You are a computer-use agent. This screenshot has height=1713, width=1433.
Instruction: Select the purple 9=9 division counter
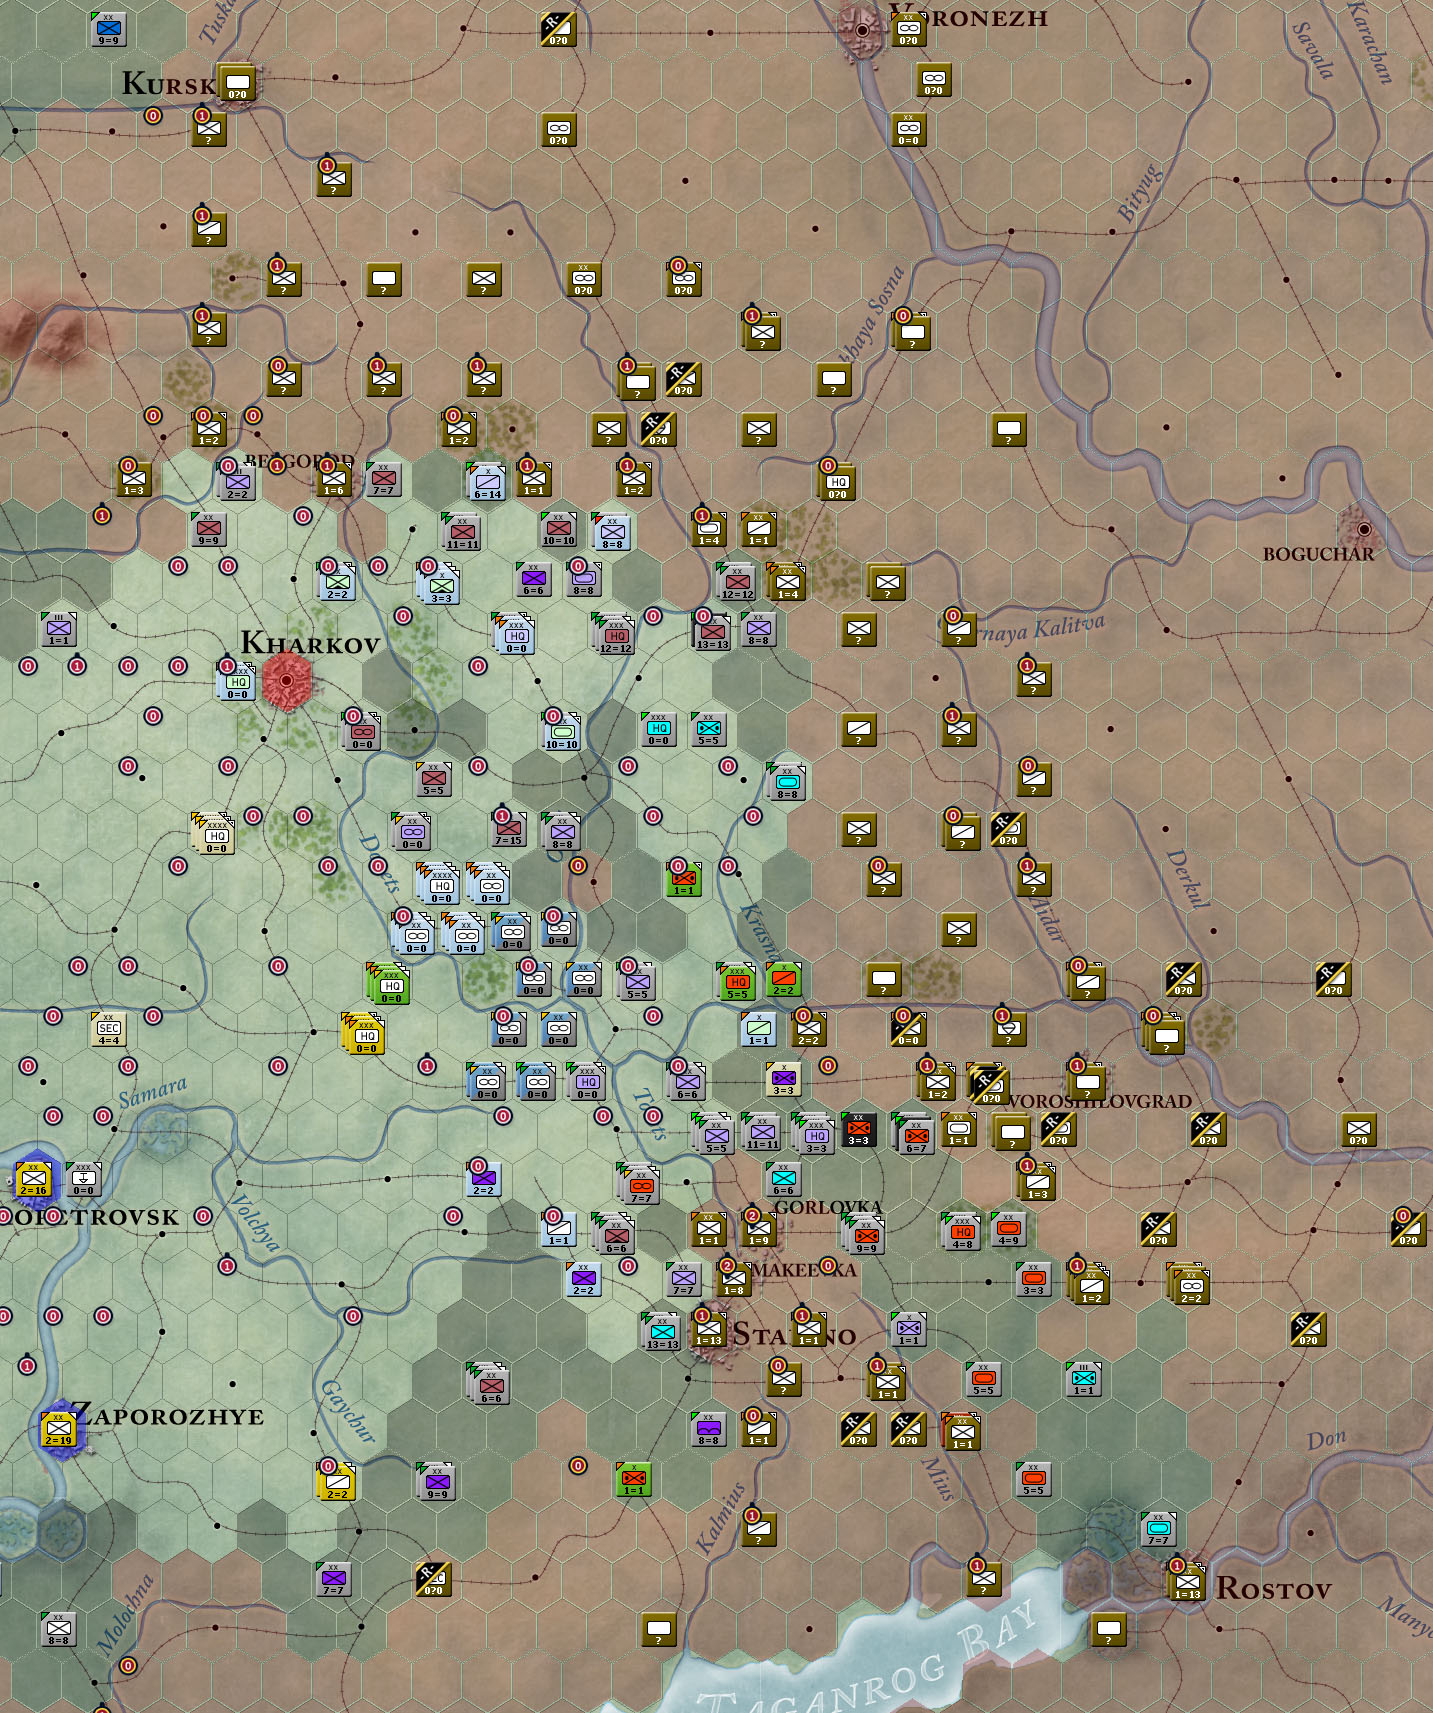pos(437,1482)
